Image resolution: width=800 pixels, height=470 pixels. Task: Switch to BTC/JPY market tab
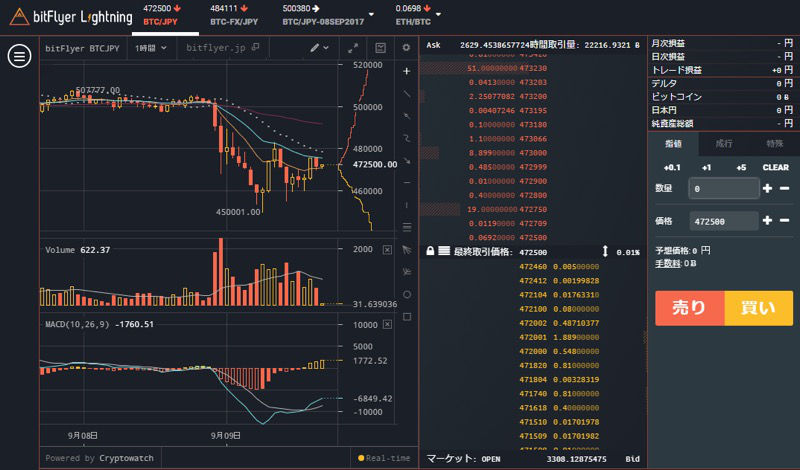(162, 15)
